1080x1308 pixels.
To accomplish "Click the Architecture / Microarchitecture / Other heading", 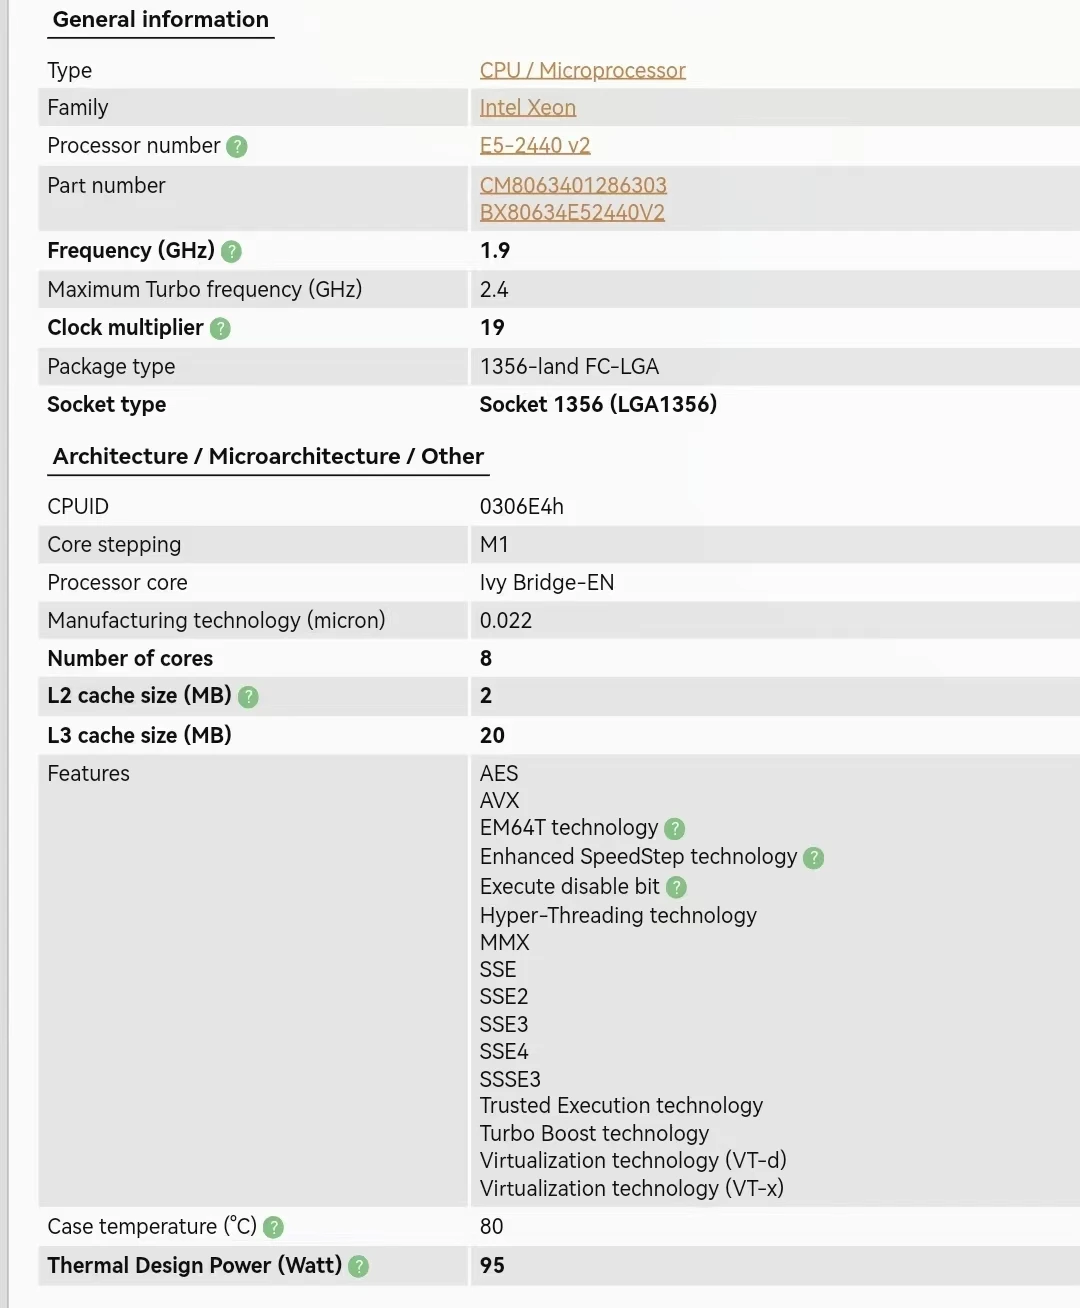I will (268, 457).
